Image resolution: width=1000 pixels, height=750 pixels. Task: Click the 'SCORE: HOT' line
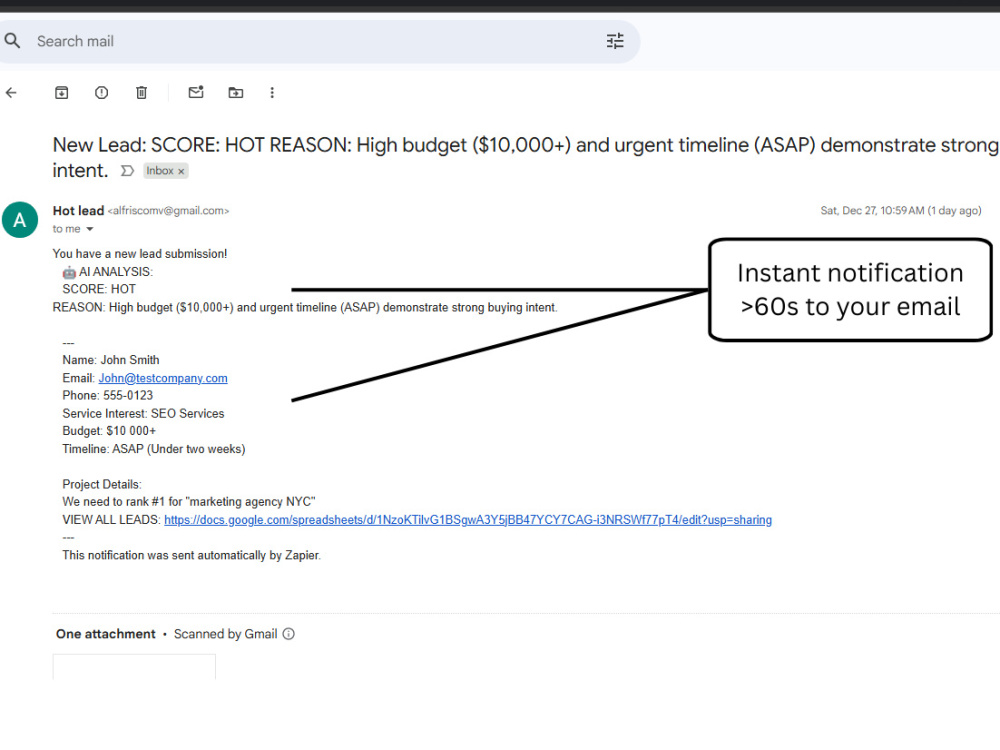coord(99,290)
